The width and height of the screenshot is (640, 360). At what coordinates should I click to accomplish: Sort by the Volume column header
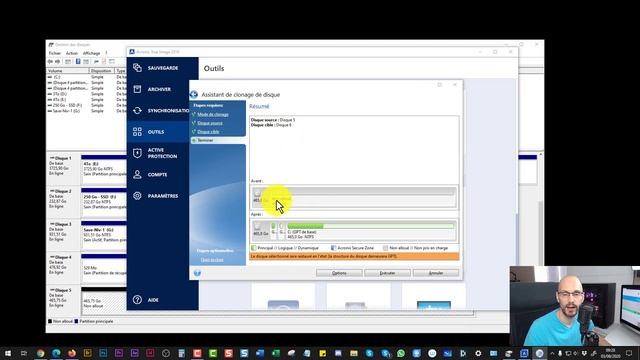tap(68, 71)
